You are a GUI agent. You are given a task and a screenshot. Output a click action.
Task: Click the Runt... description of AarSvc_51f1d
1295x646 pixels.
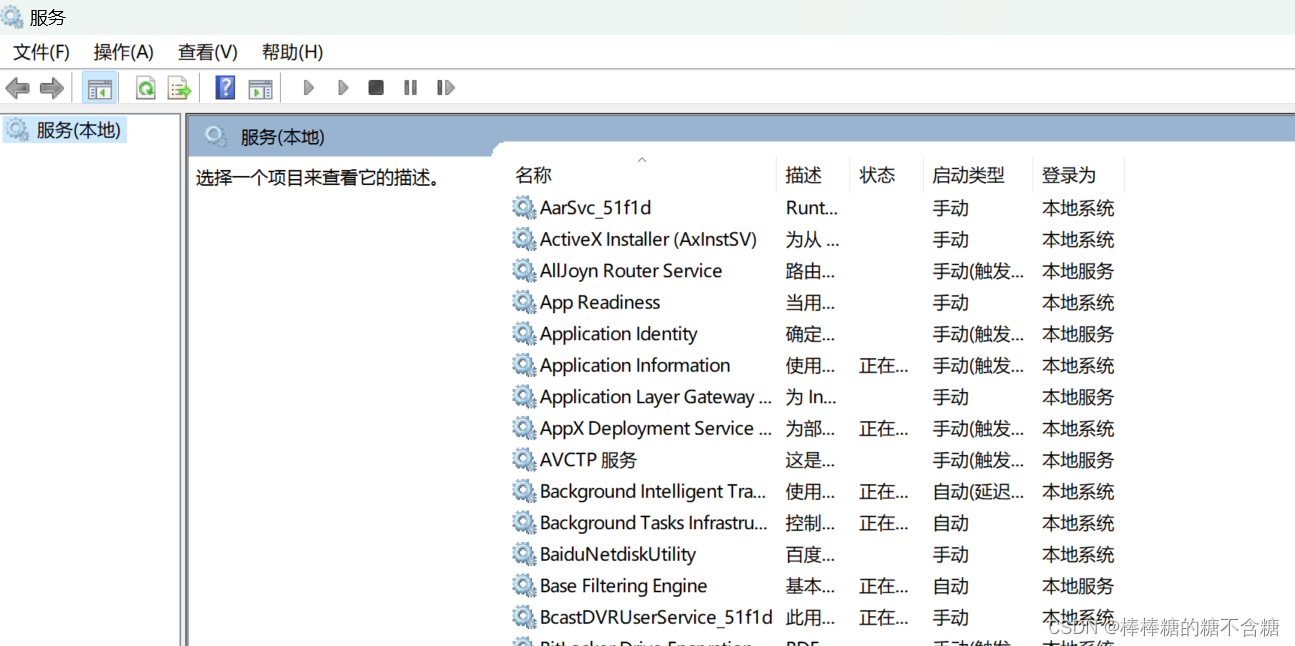point(812,208)
